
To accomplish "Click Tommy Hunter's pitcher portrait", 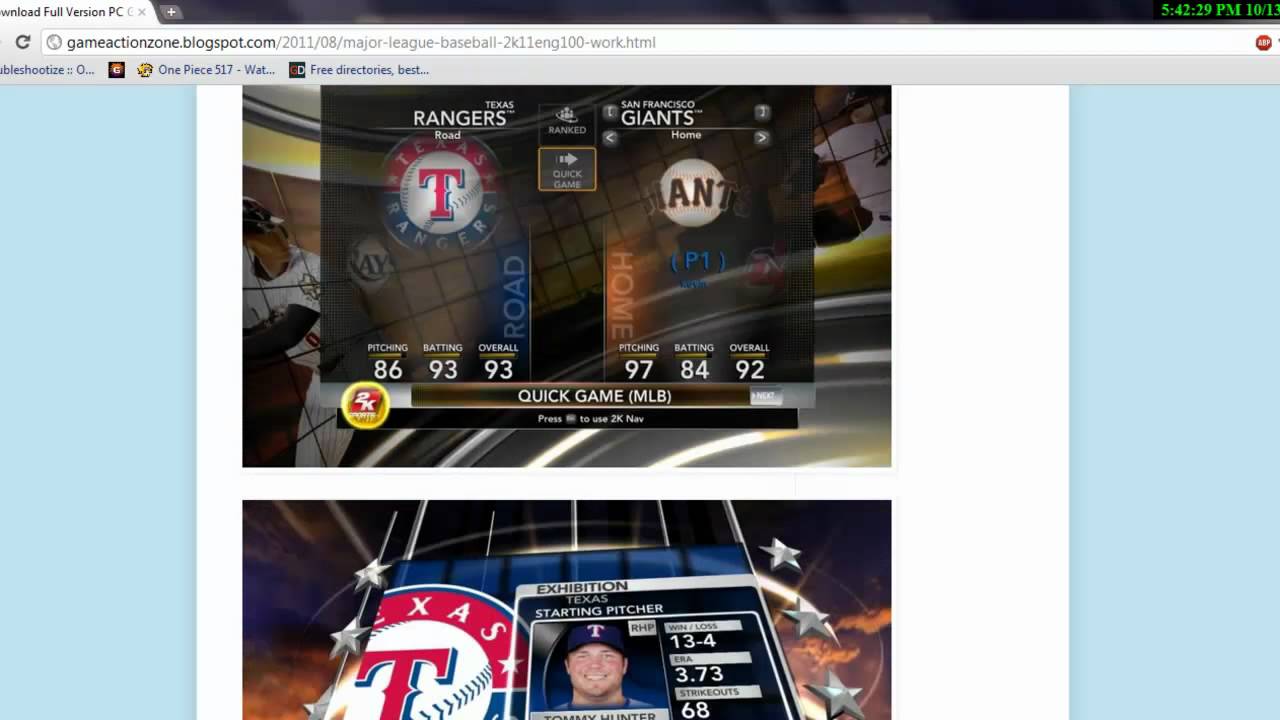I will click(x=597, y=665).
